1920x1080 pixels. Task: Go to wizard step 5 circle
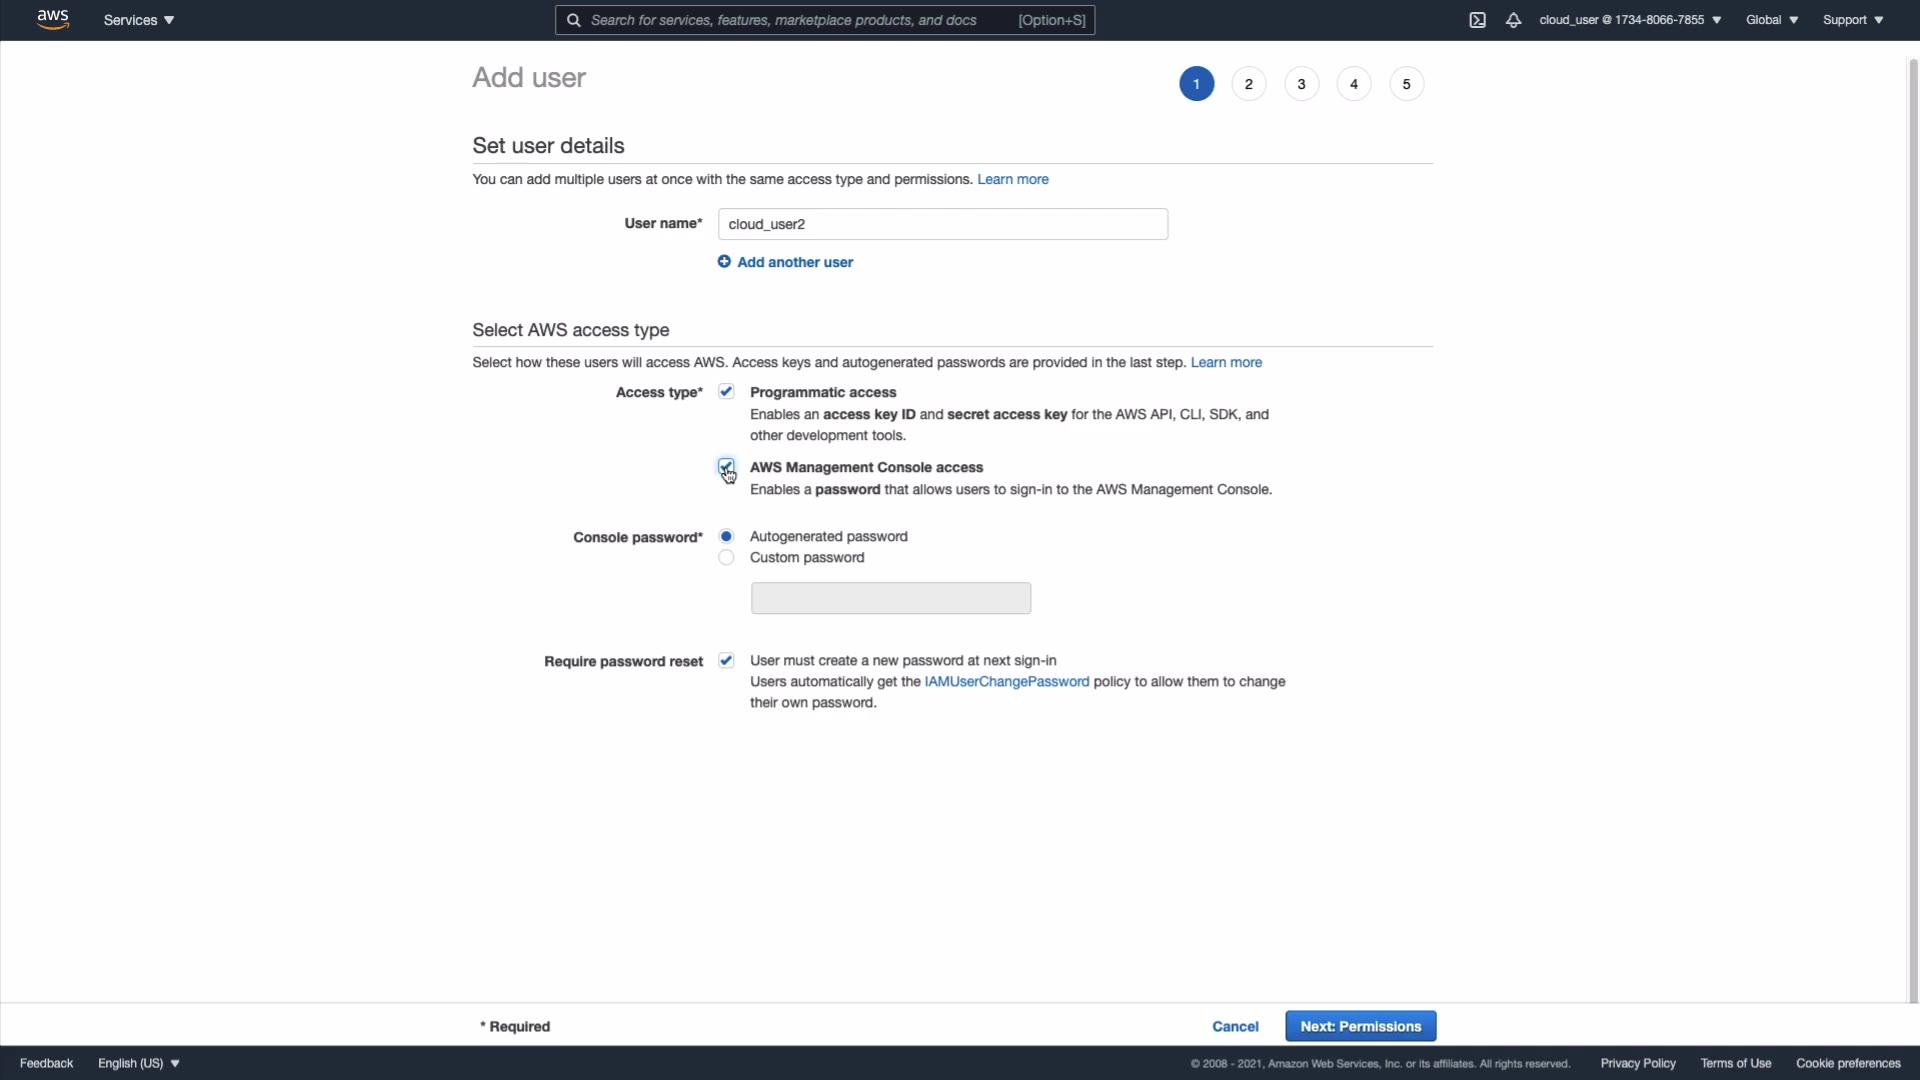(1406, 84)
